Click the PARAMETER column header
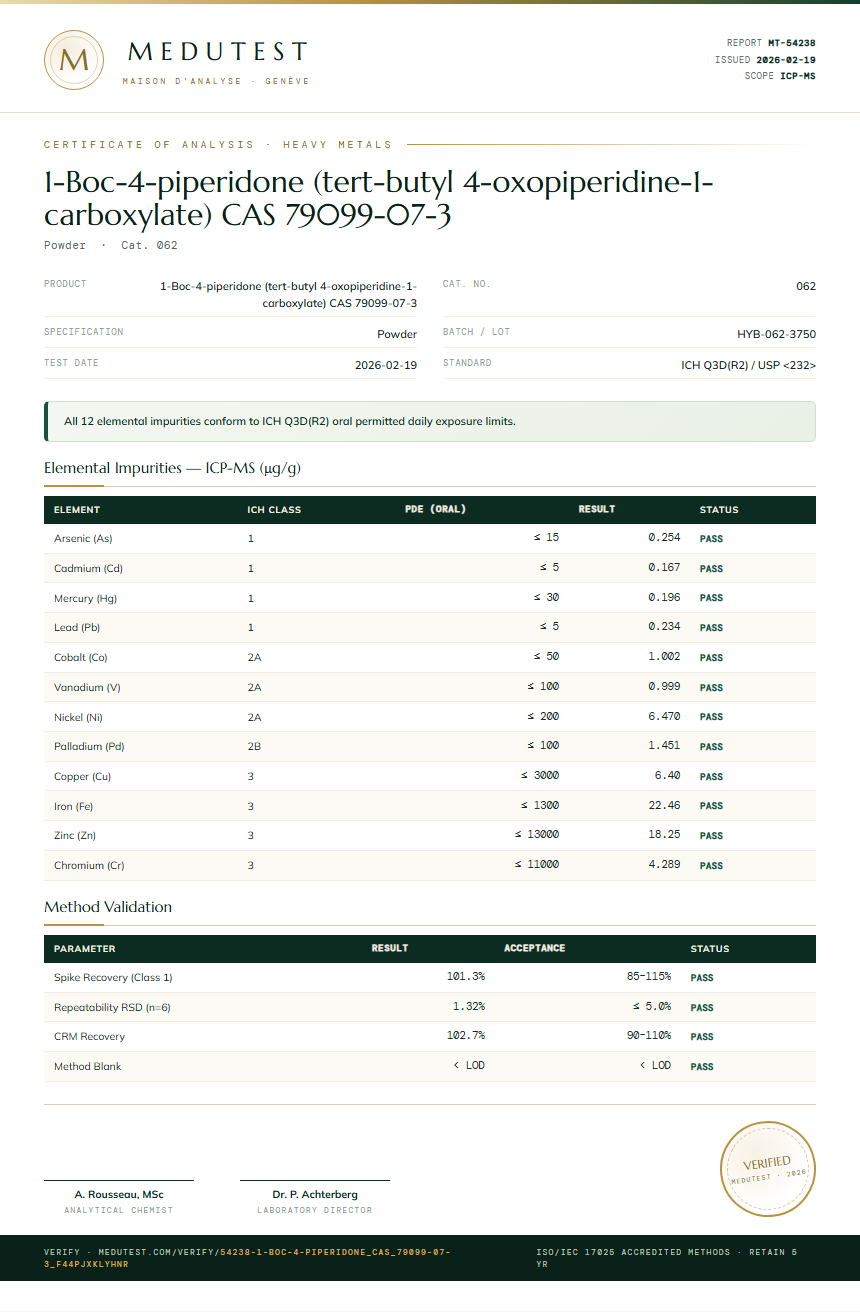Screen dimensions: 860x1312 coord(84,949)
